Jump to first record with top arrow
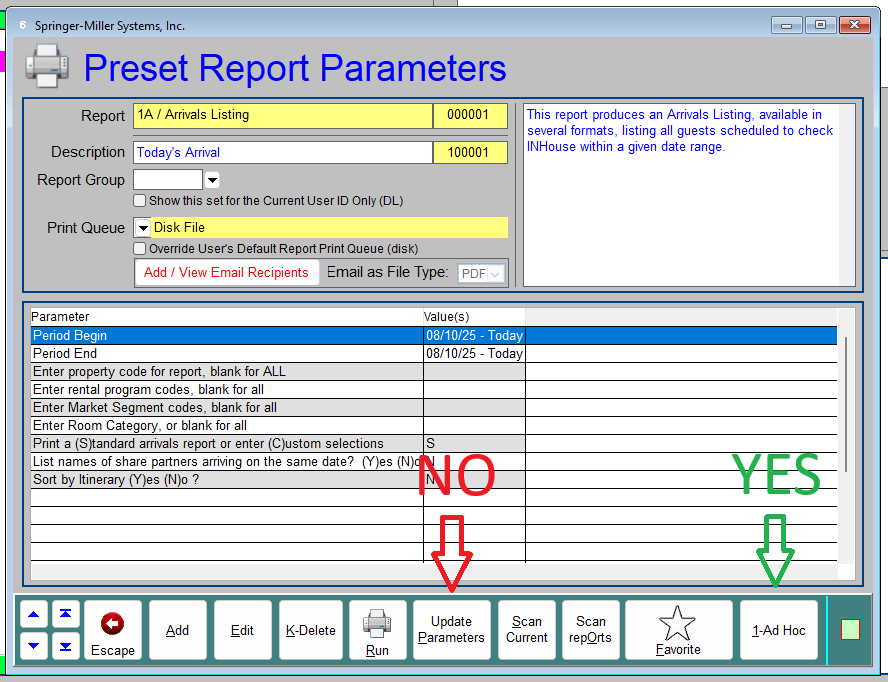Screen dimensions: 888x682 65,615
